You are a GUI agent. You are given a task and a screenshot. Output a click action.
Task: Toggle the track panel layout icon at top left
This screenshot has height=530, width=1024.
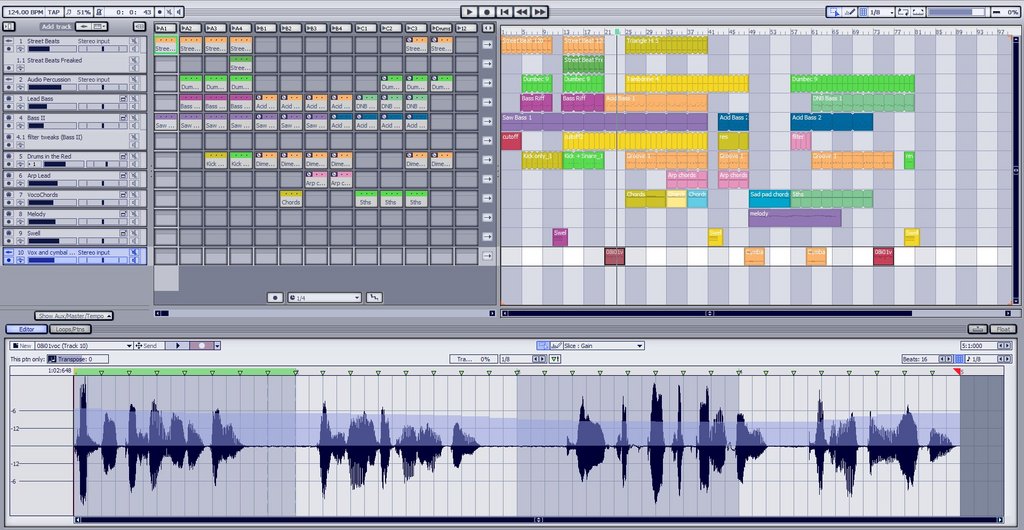click(8, 27)
